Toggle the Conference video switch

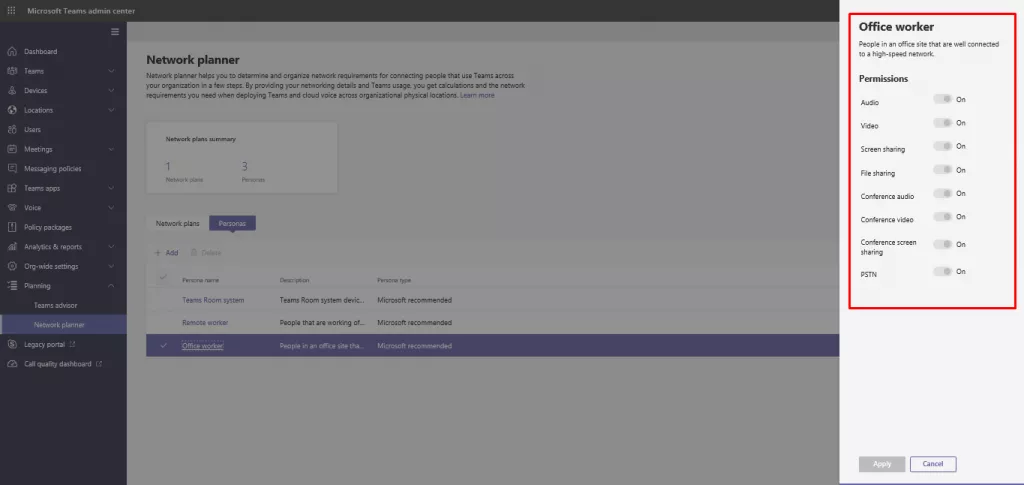[x=942, y=217]
